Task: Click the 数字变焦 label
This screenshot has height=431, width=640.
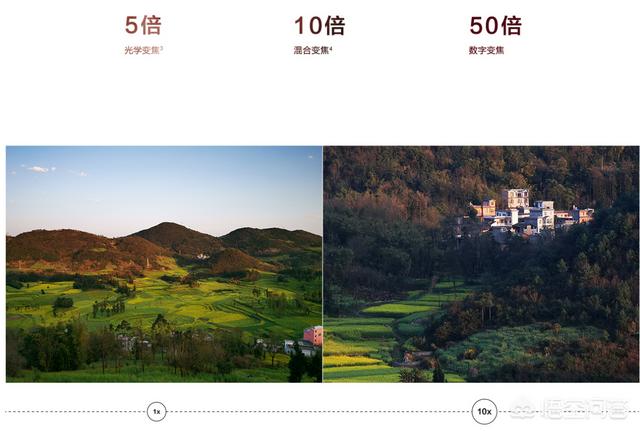Action: (x=486, y=51)
